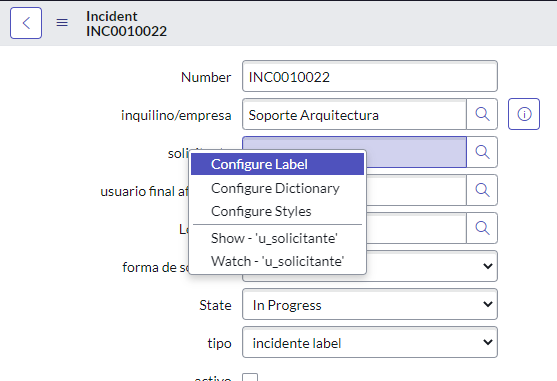This screenshot has height=381, width=557.
Task: Click the back arrow button
Action: click(26, 23)
